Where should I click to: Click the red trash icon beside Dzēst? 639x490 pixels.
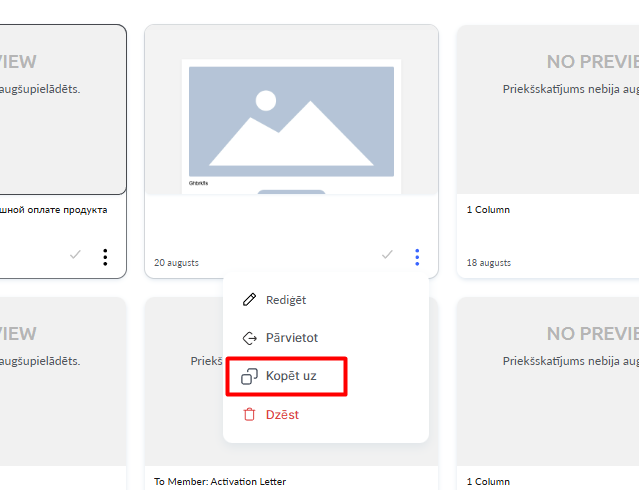(250, 414)
